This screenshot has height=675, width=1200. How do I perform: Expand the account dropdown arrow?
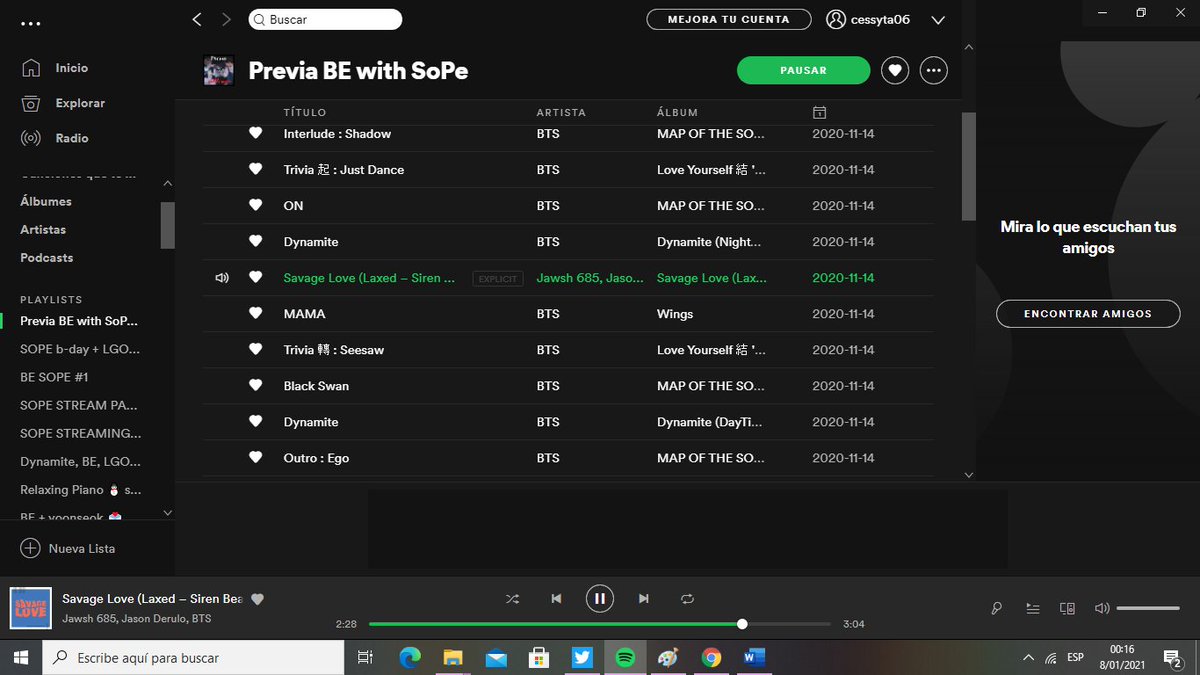(937, 20)
